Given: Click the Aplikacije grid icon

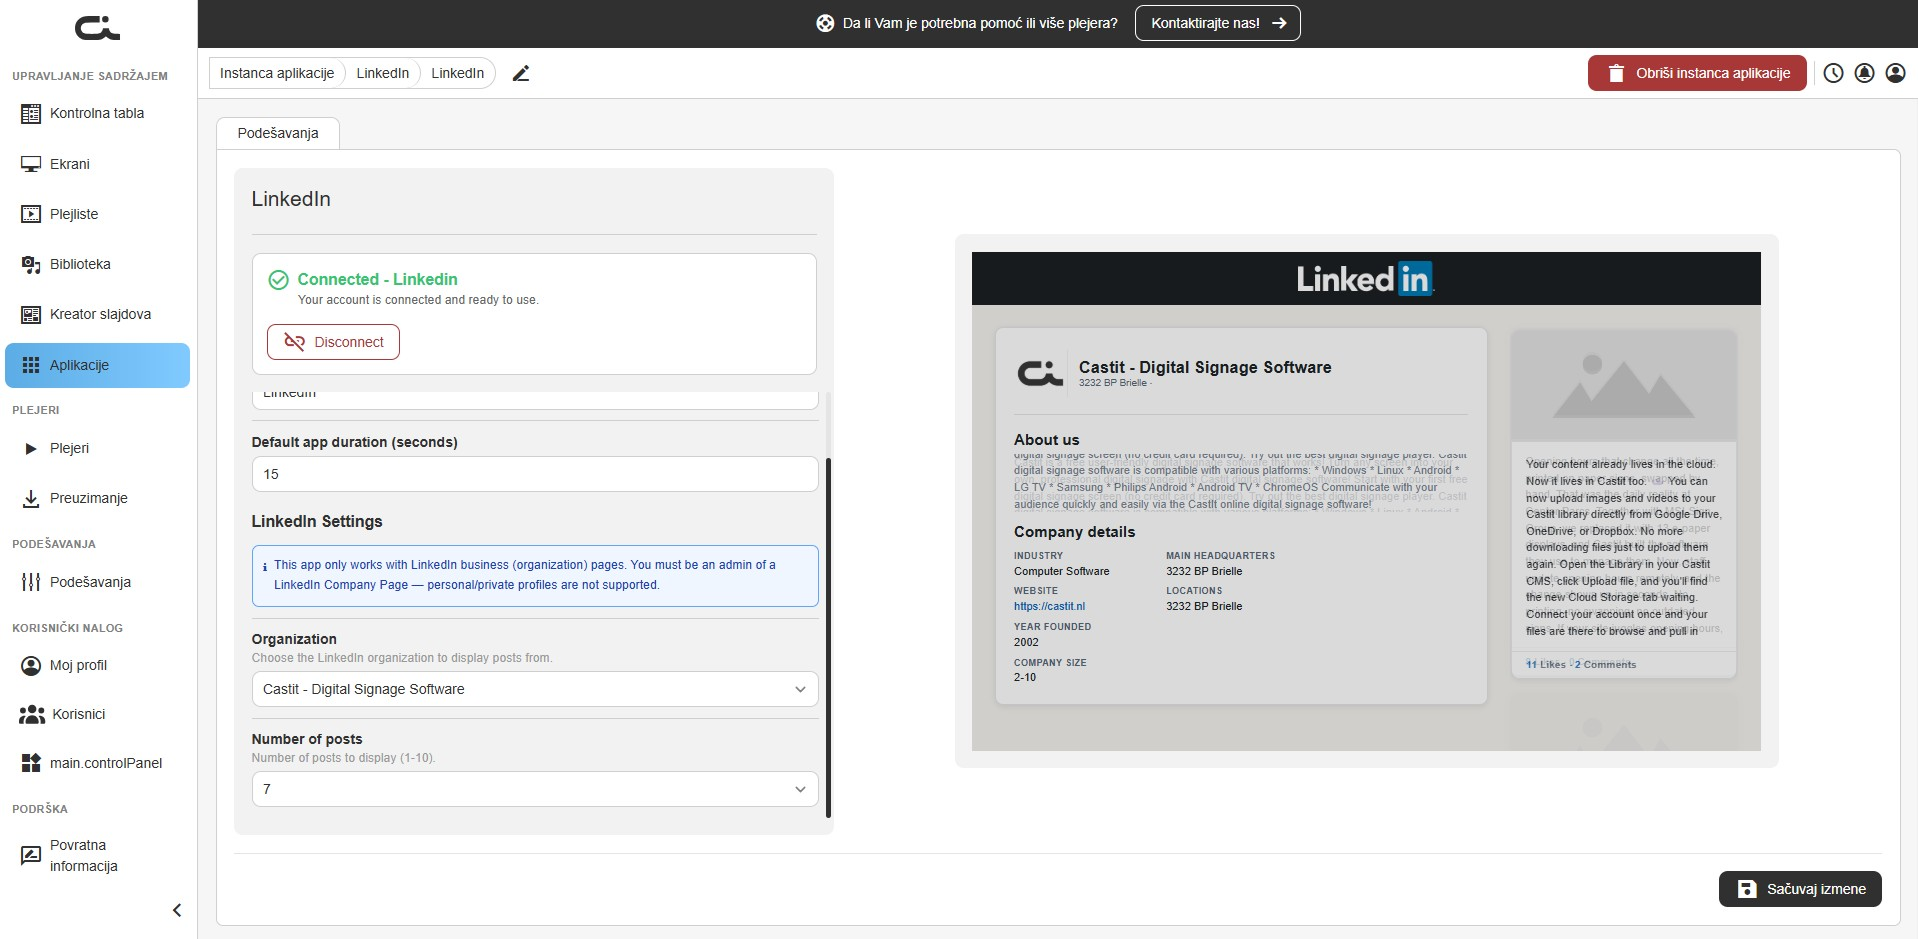Looking at the screenshot, I should point(31,365).
